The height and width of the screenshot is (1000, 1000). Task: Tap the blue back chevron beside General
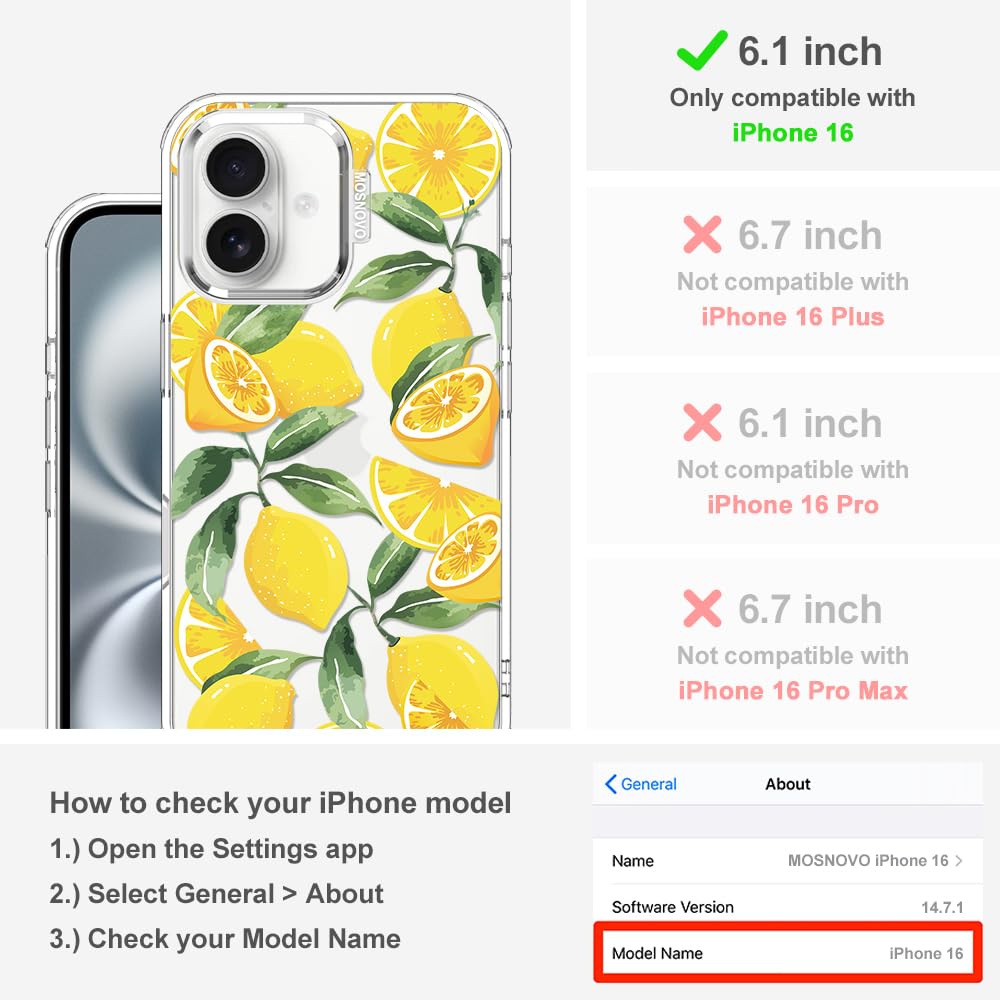(610, 784)
